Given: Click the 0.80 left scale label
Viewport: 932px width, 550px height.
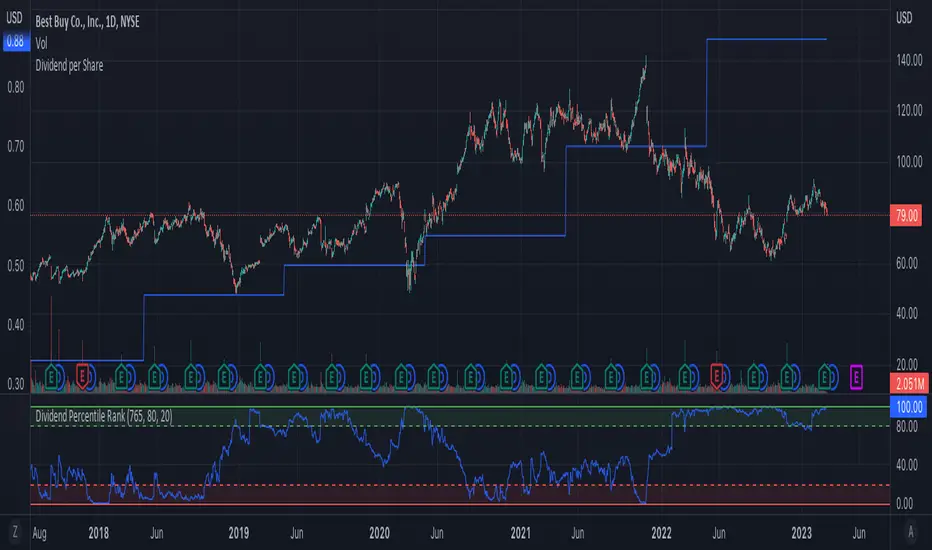Looking at the screenshot, I should [16, 87].
